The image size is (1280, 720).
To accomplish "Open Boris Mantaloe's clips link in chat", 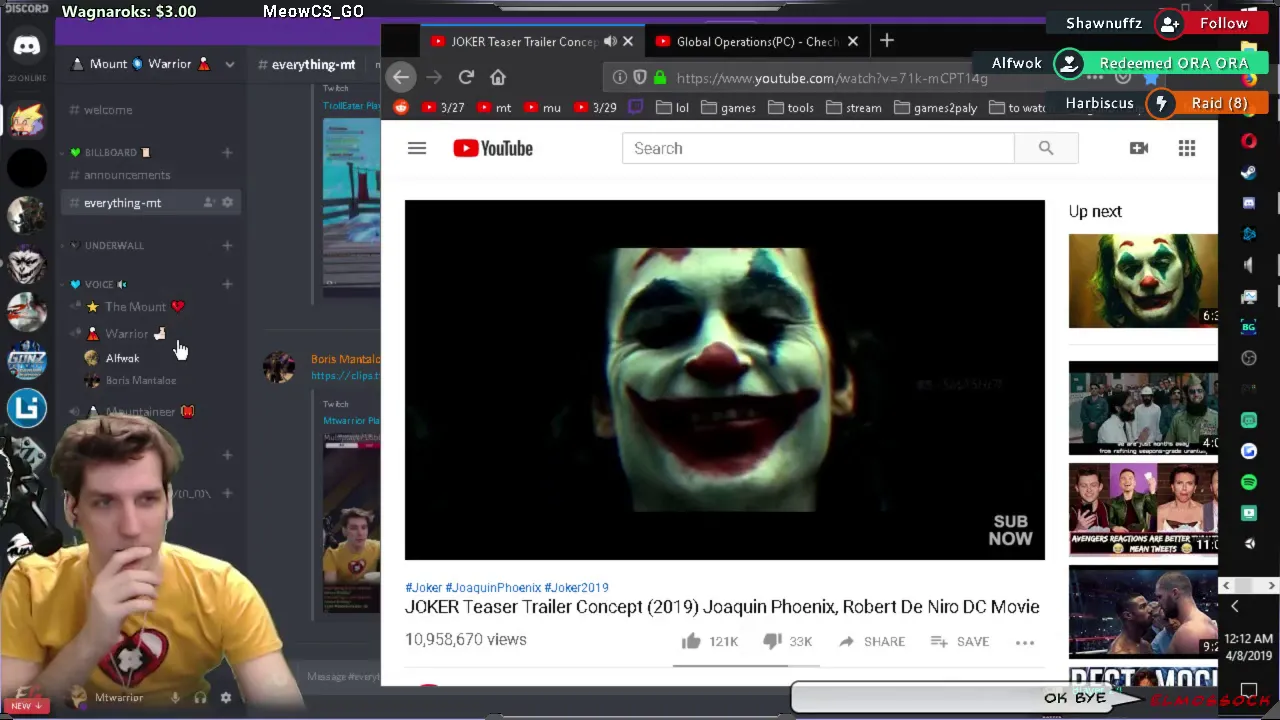I will point(345,376).
